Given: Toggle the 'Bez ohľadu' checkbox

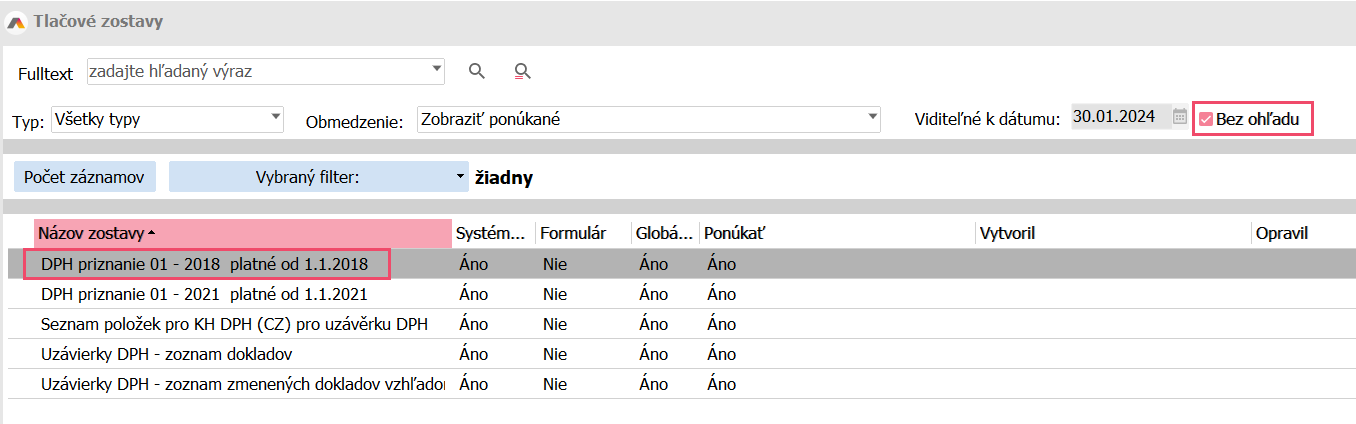Looking at the screenshot, I should 1206,119.
